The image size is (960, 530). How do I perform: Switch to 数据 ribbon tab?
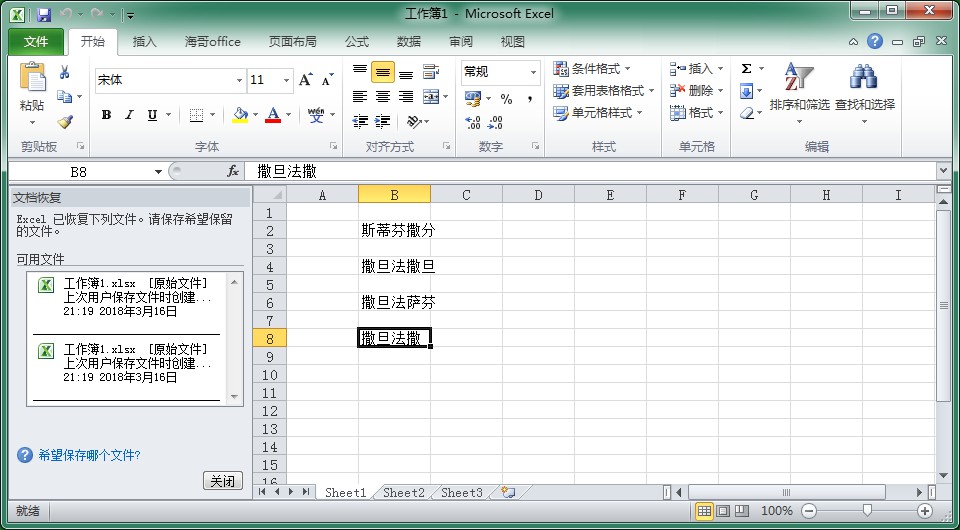point(408,42)
